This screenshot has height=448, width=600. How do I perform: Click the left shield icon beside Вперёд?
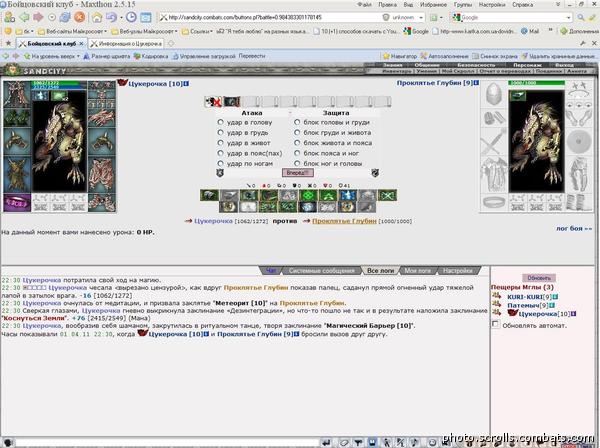[220, 173]
